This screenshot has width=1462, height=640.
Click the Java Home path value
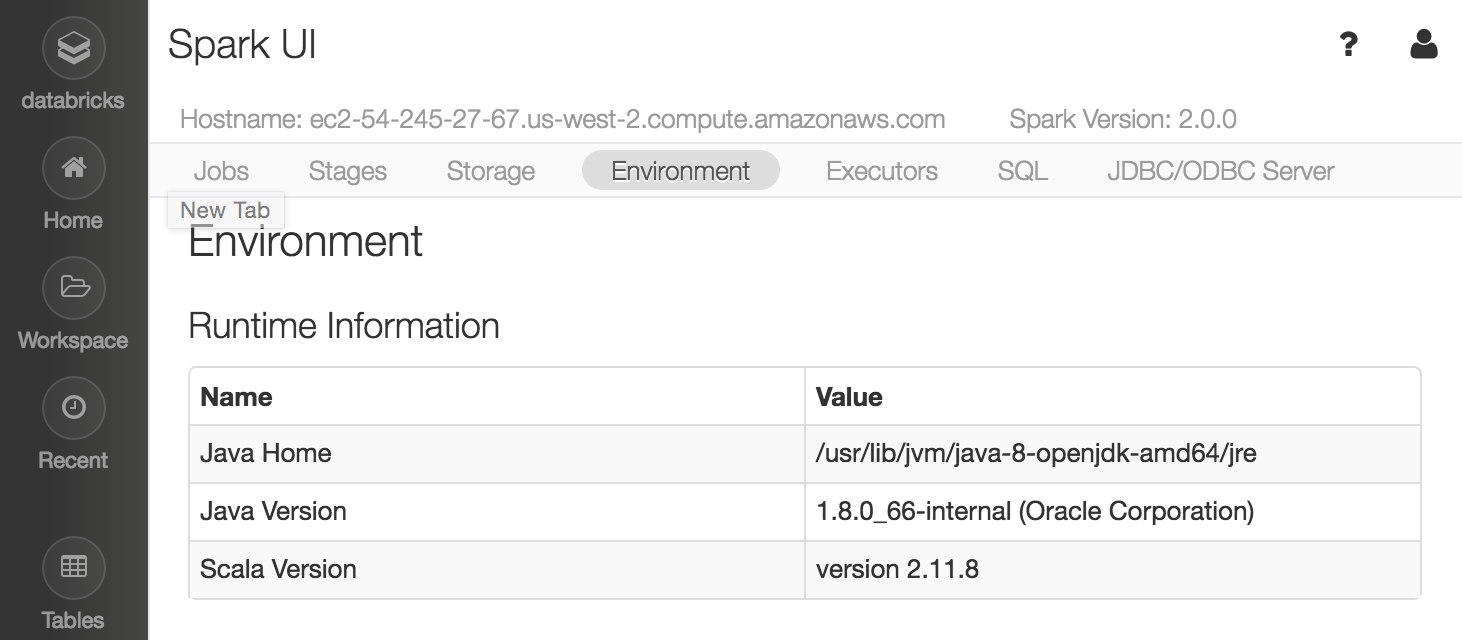tap(1036, 453)
